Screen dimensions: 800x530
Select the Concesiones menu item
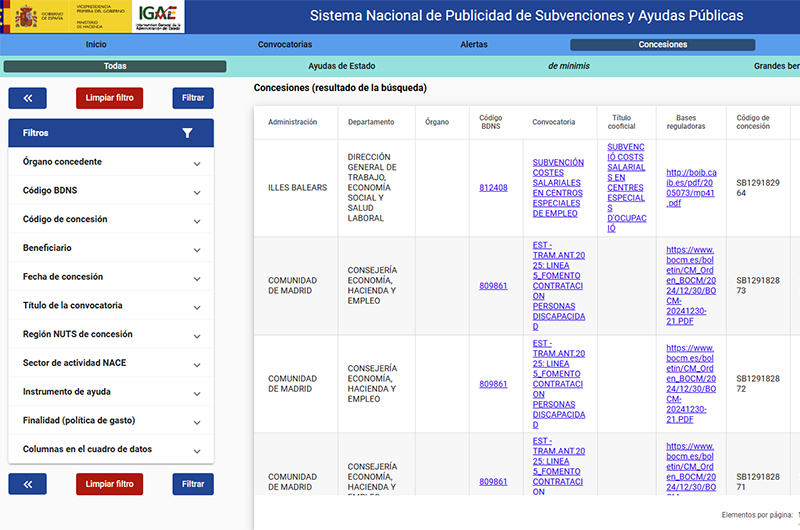point(663,44)
